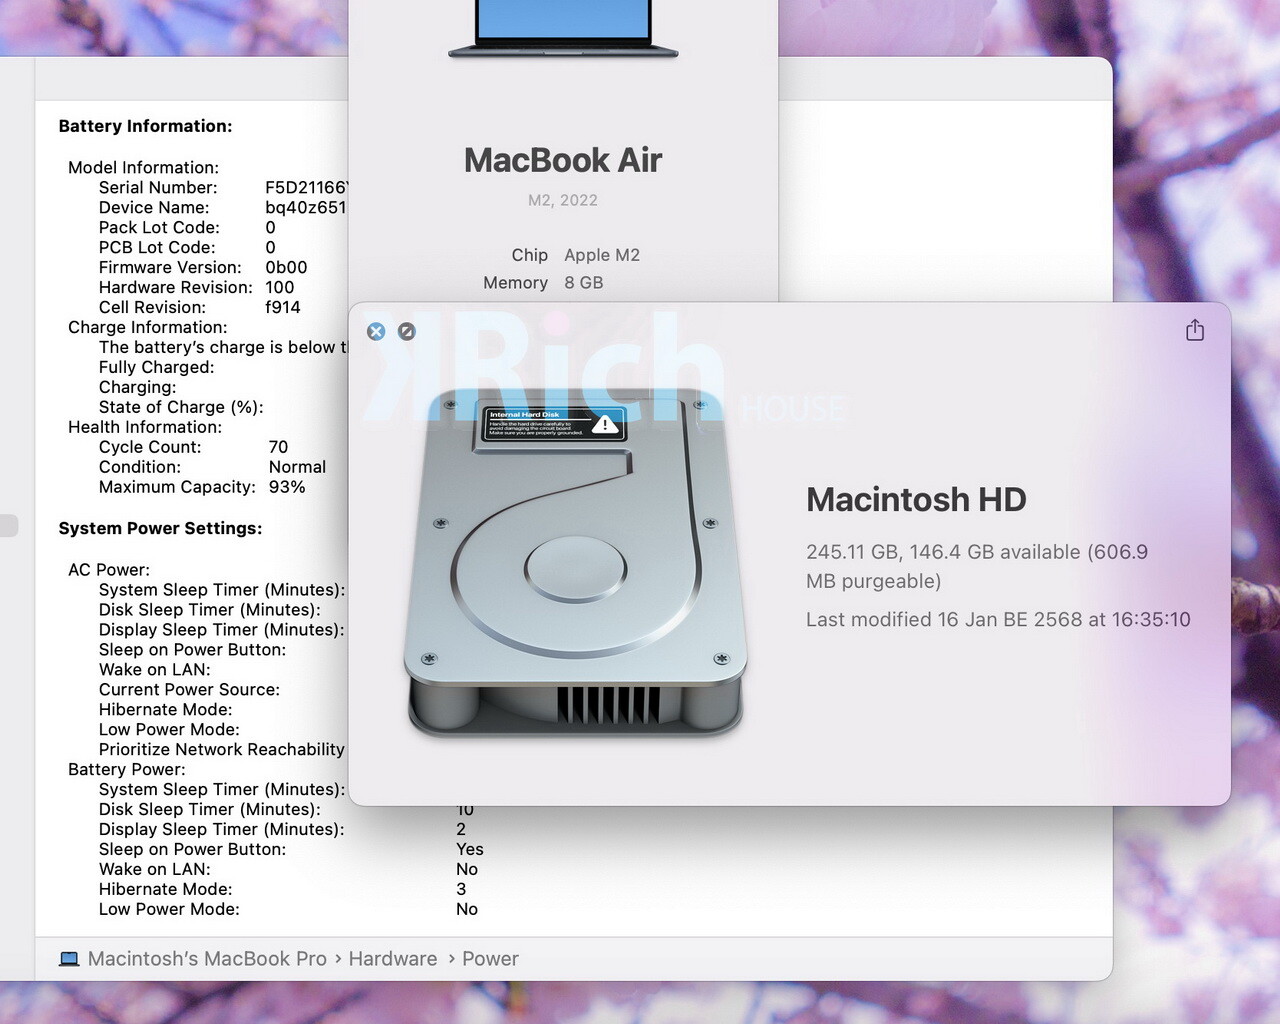Click the Battery Power label

tap(127, 769)
